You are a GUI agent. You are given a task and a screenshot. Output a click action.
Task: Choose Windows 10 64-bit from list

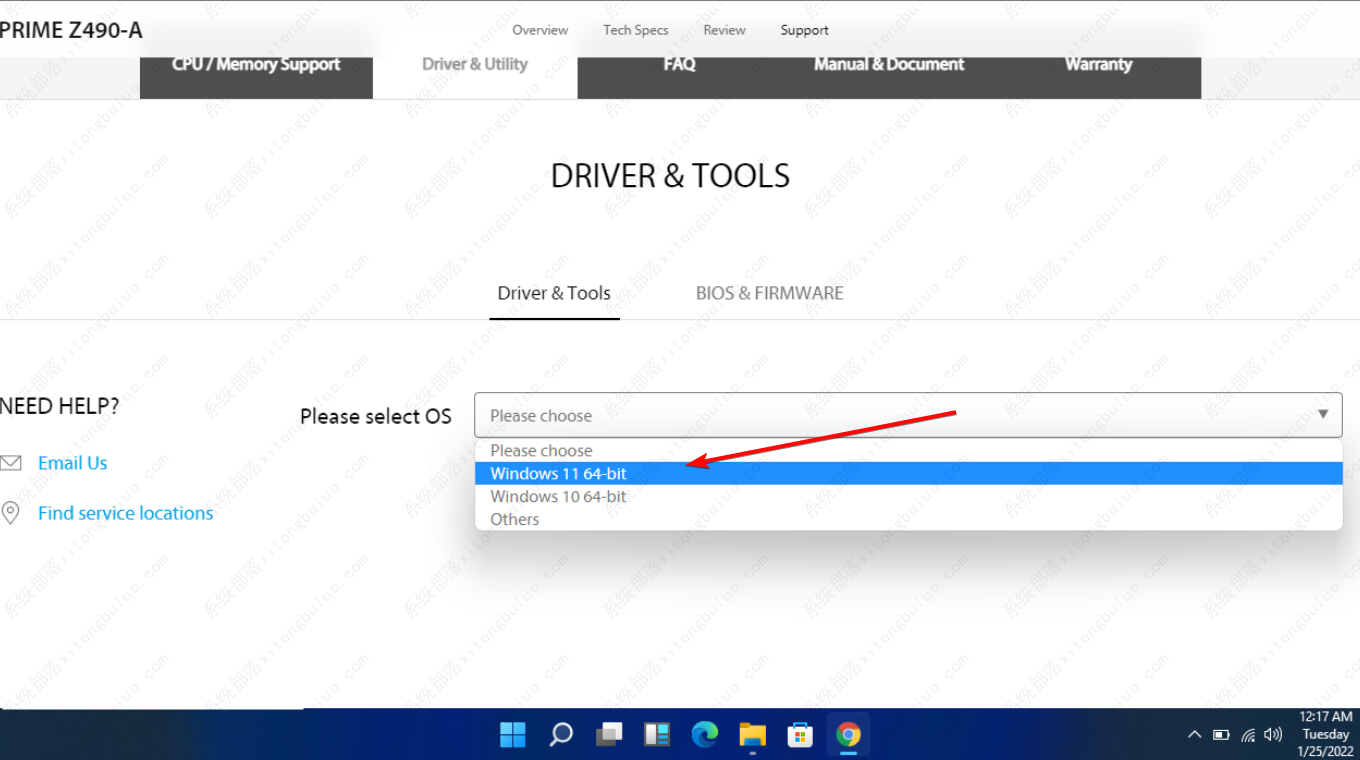pyautogui.click(x=558, y=497)
